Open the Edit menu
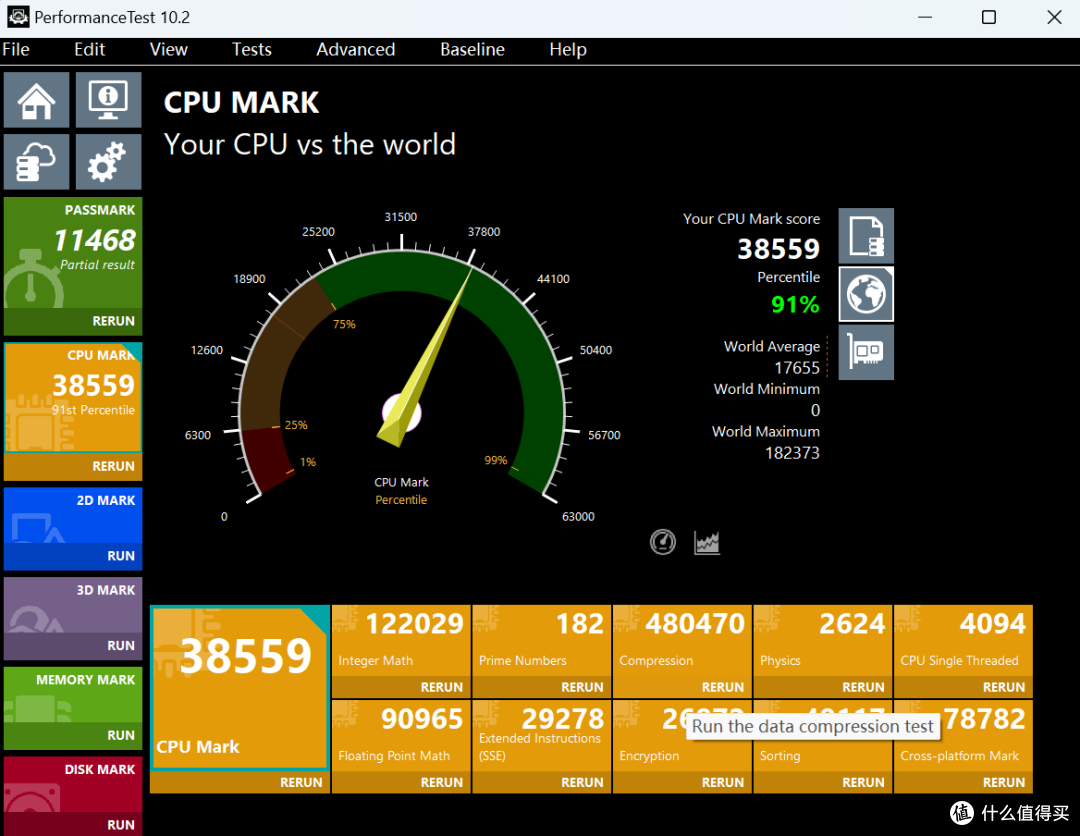This screenshot has width=1080, height=836. [90, 50]
